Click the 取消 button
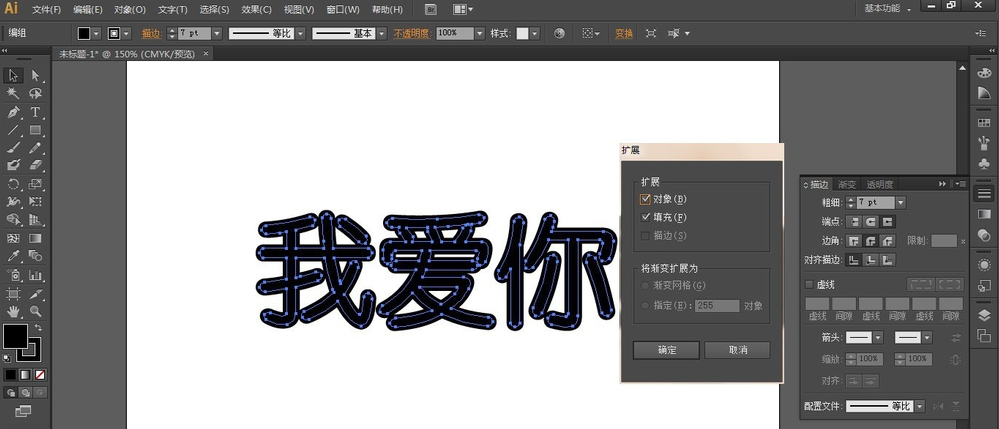 (737, 350)
